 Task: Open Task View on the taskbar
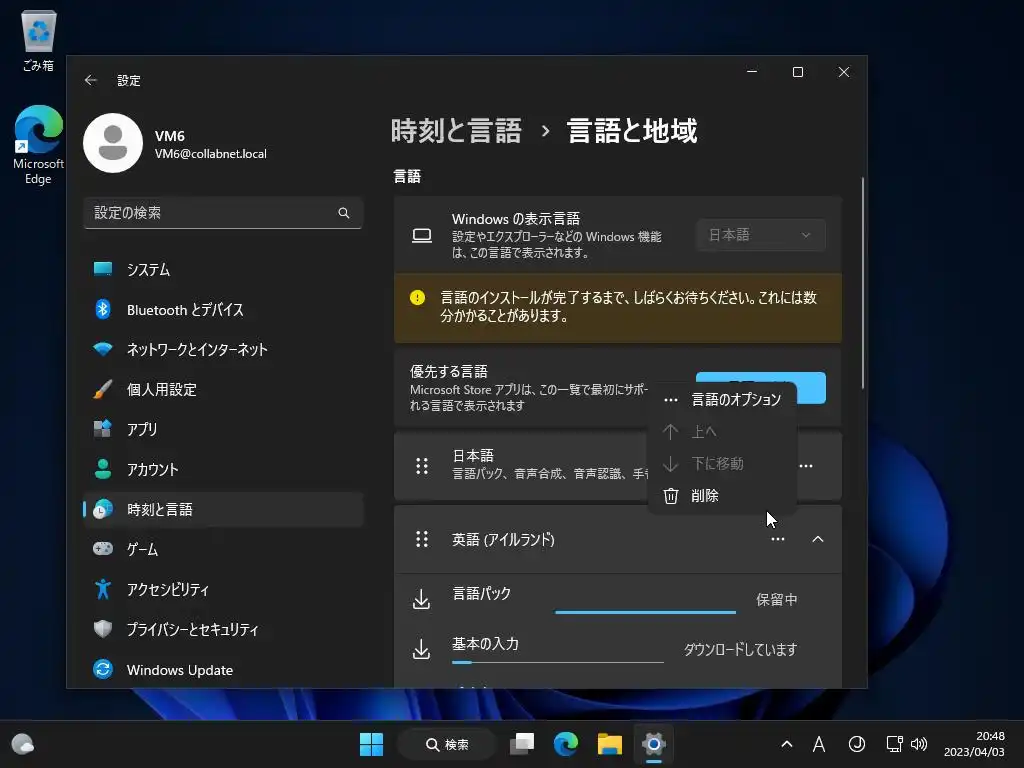(522, 744)
